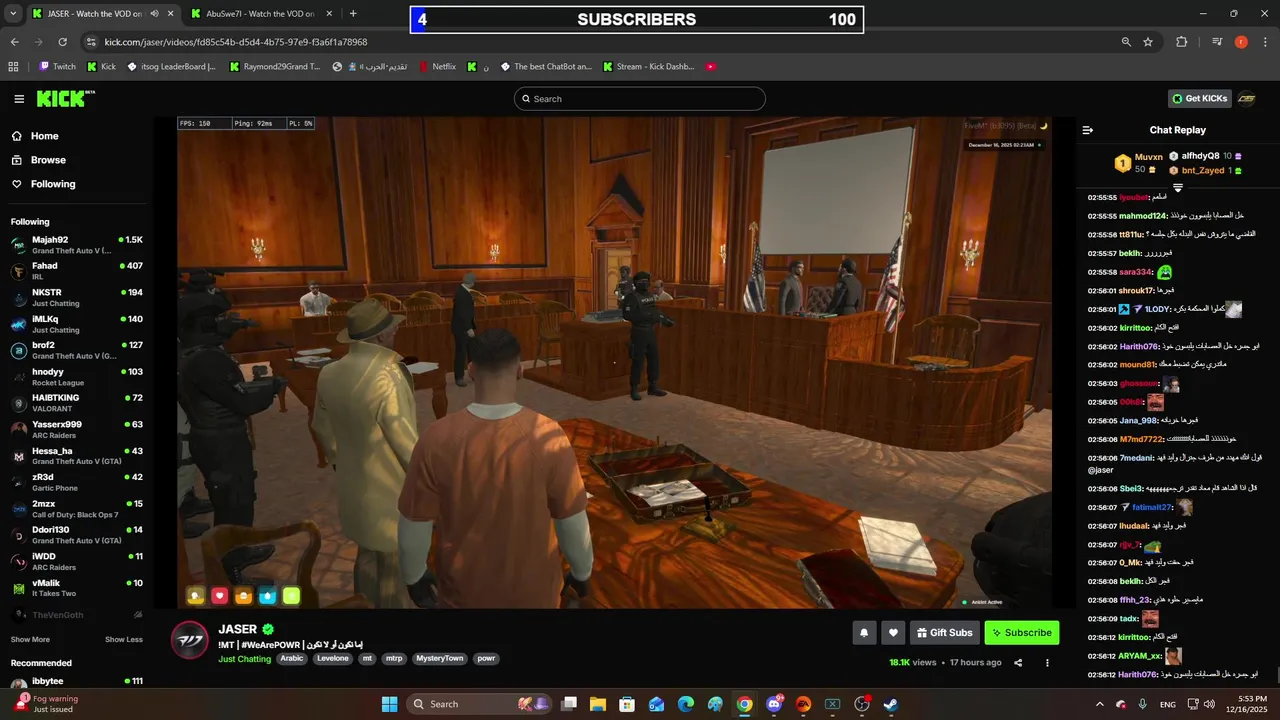Image resolution: width=1280 pixels, height=720 pixels.
Task: Open the profile avatar in Kick's top-right
Action: point(1246,99)
